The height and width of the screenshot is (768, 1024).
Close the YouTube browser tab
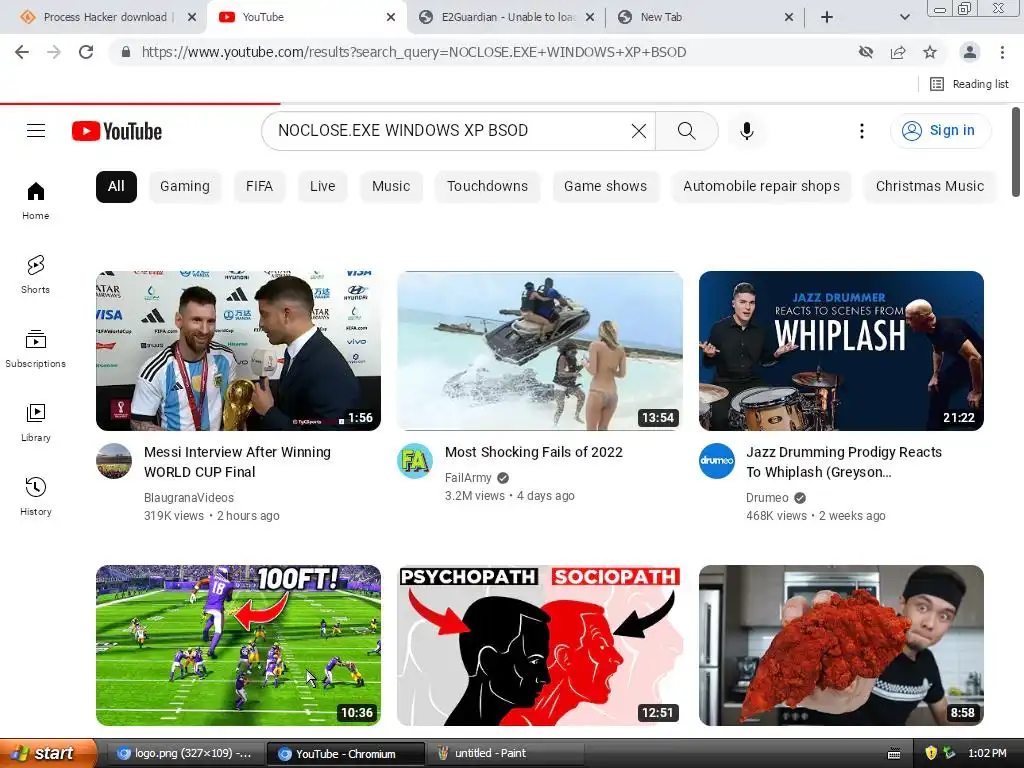(391, 17)
